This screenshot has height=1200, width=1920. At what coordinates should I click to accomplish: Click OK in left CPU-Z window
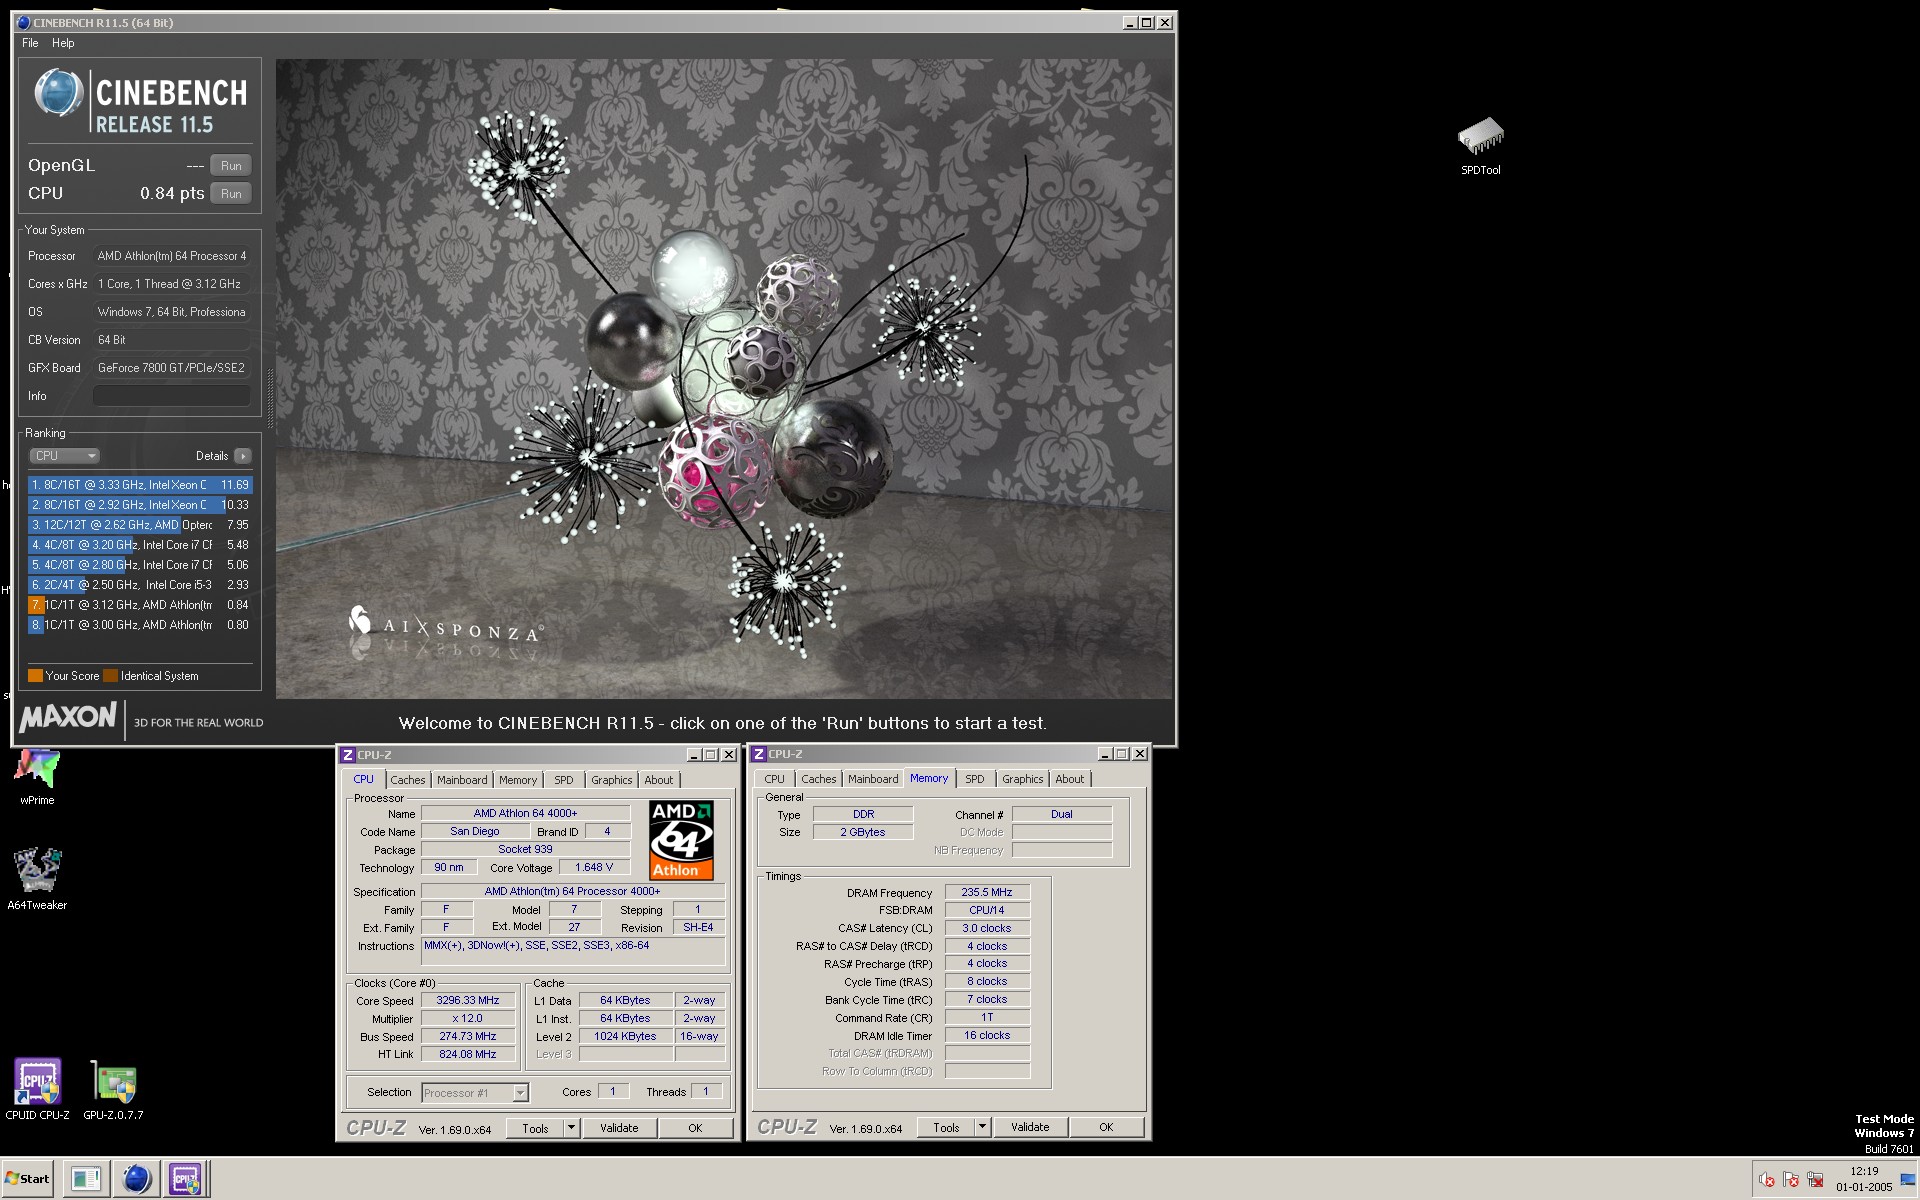[x=695, y=1128]
